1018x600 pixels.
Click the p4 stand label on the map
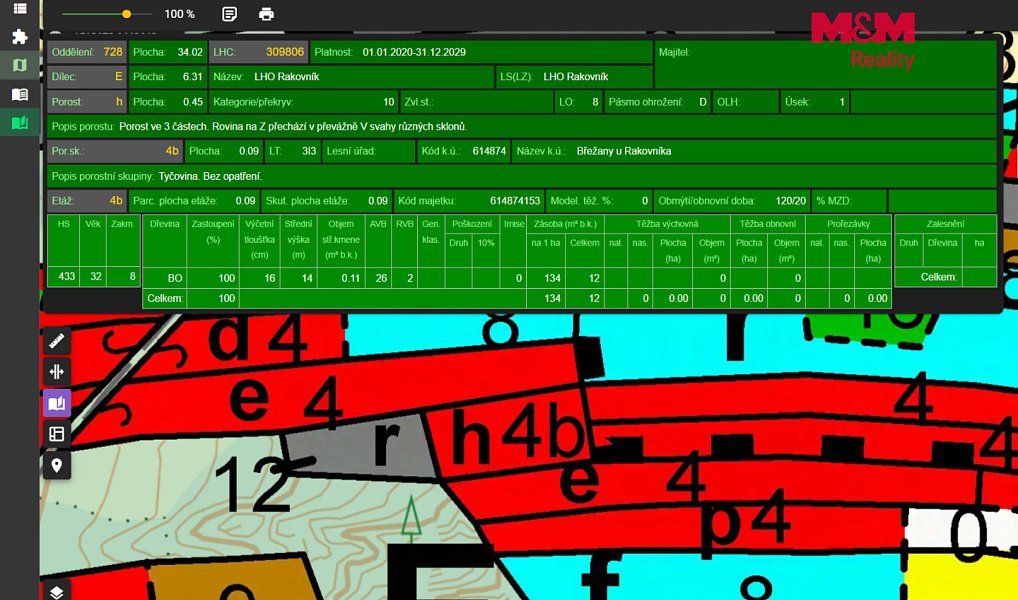747,523
